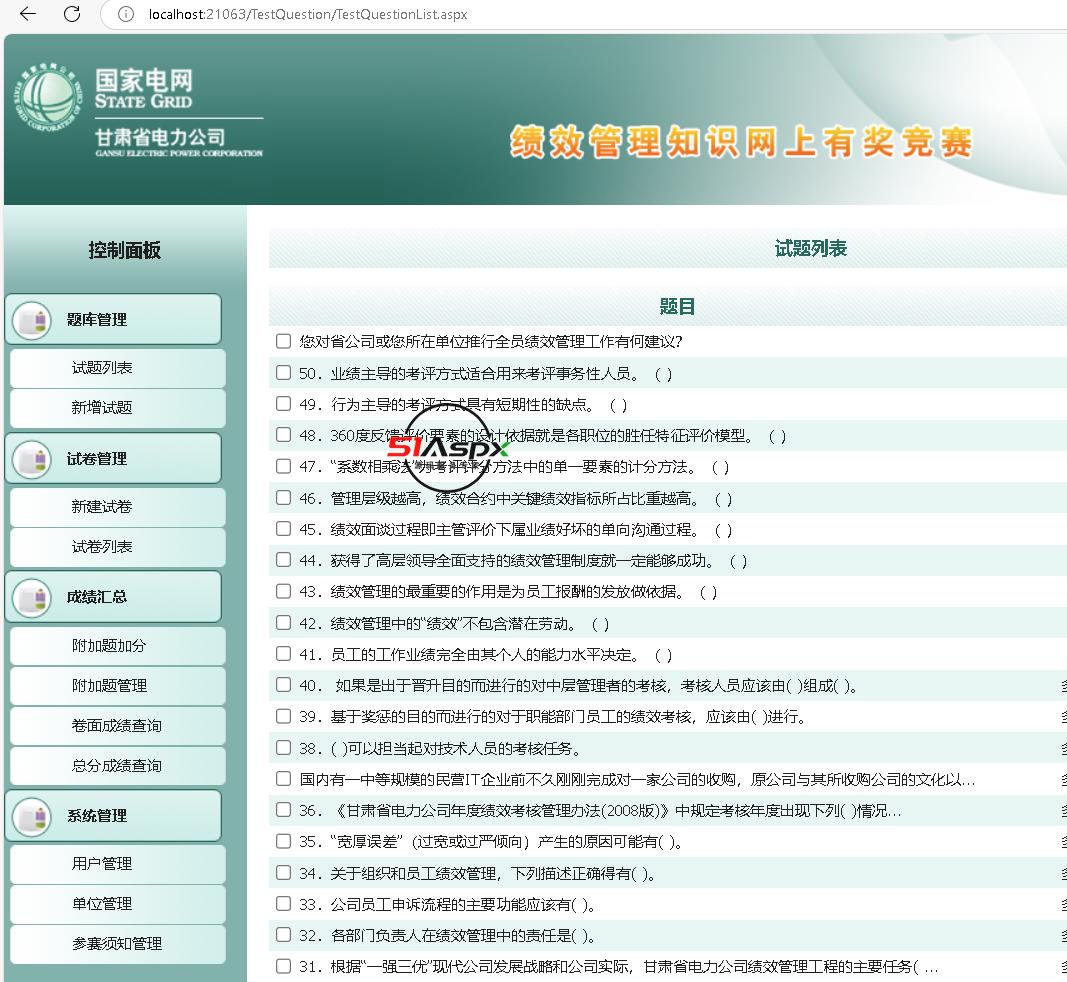Open the 总分成绩查询 menu item
This screenshot has width=1067, height=982.
pos(117,766)
